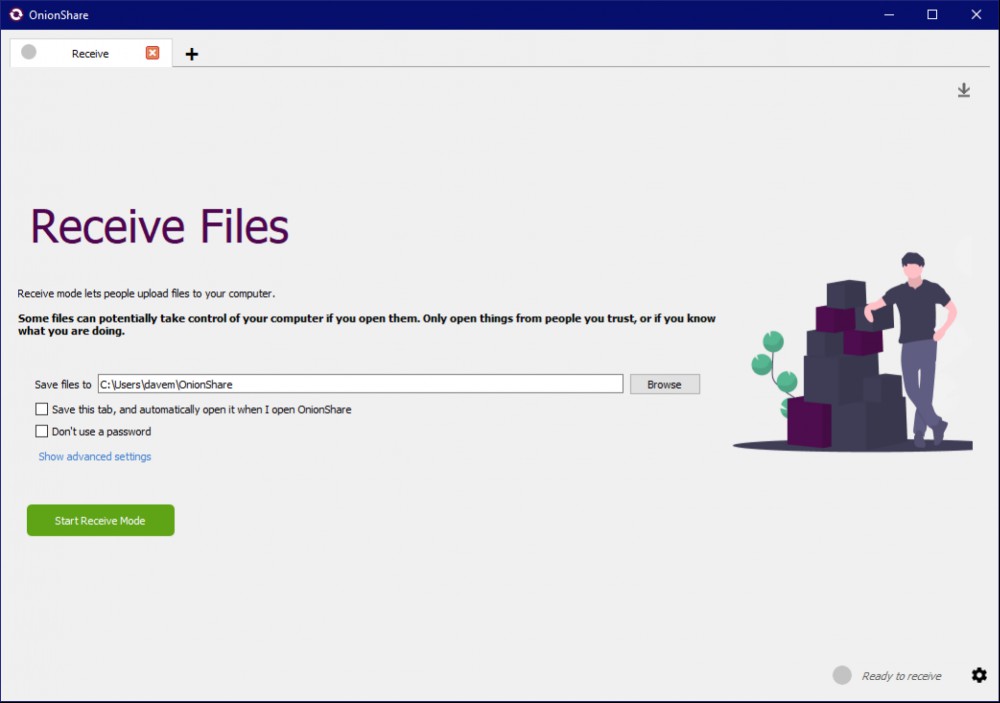1000x703 pixels.
Task: Click the Save files to label
Action: [x=63, y=385]
